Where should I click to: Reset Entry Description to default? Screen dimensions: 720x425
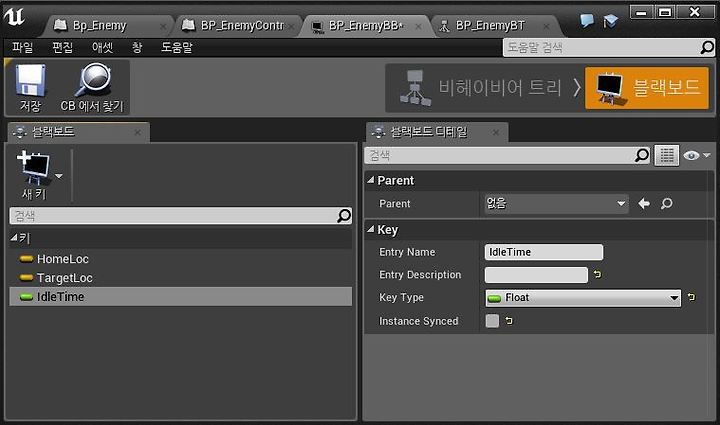(597, 274)
